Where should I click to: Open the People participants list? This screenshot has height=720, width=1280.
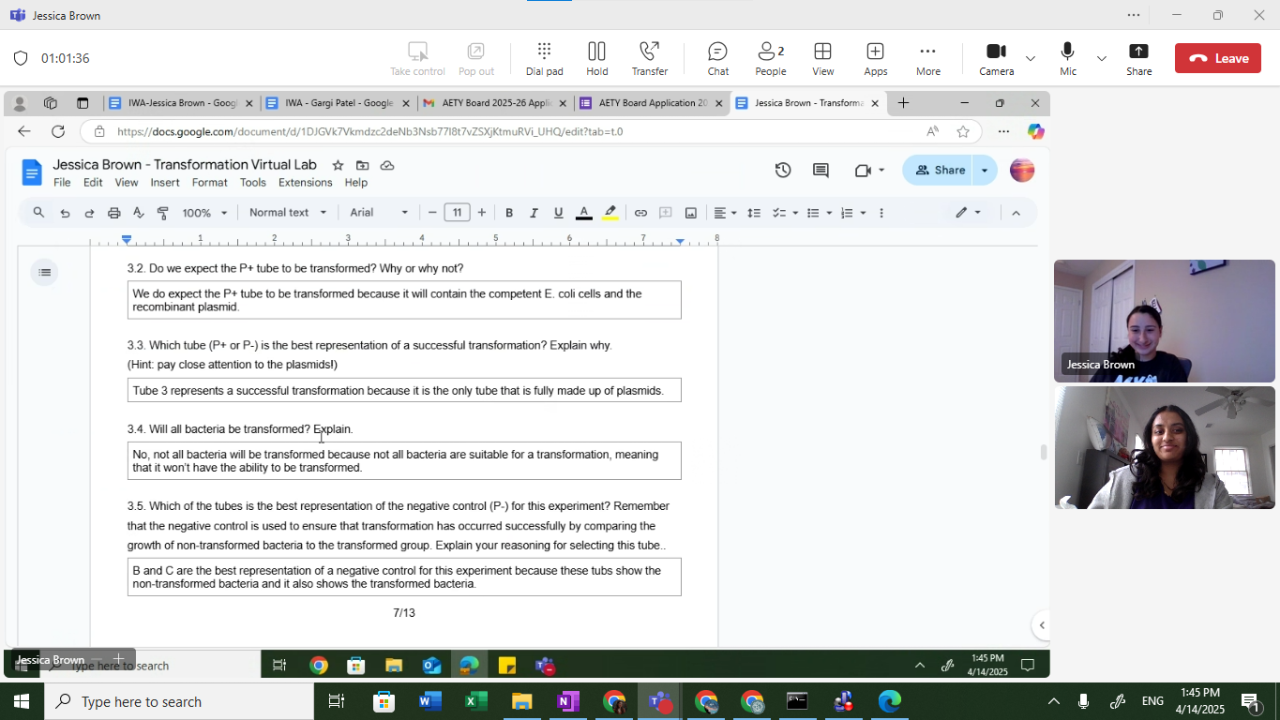tap(770, 58)
